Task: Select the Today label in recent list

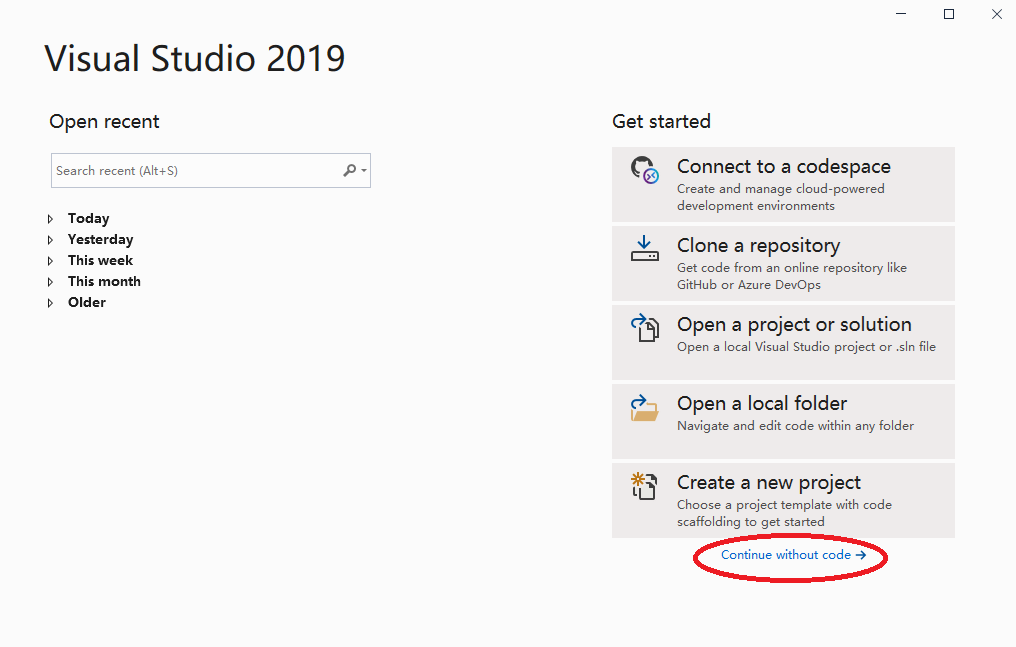Action: click(89, 219)
